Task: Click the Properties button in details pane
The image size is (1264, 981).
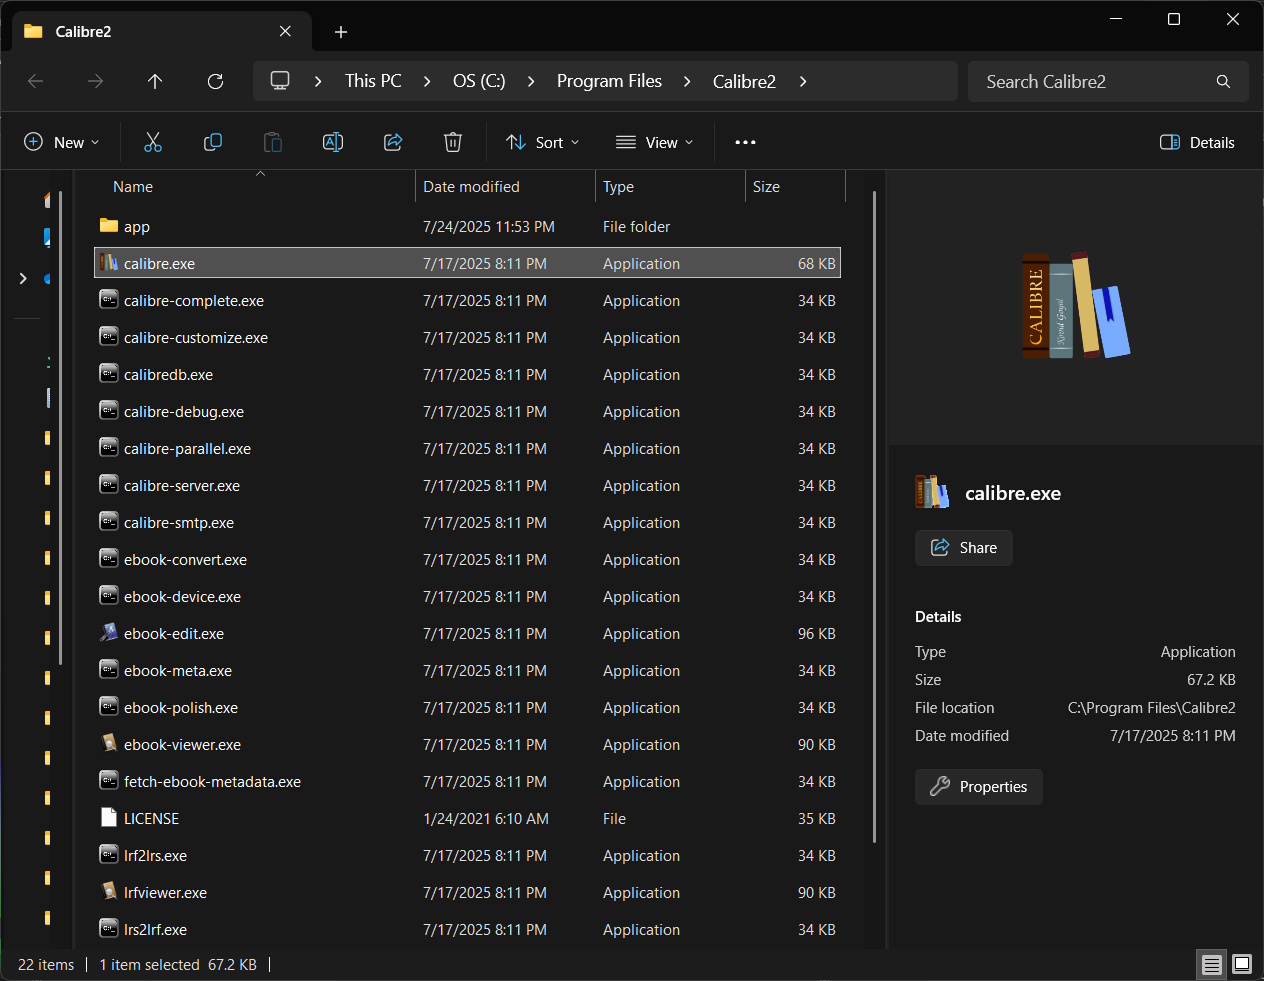Action: [978, 787]
